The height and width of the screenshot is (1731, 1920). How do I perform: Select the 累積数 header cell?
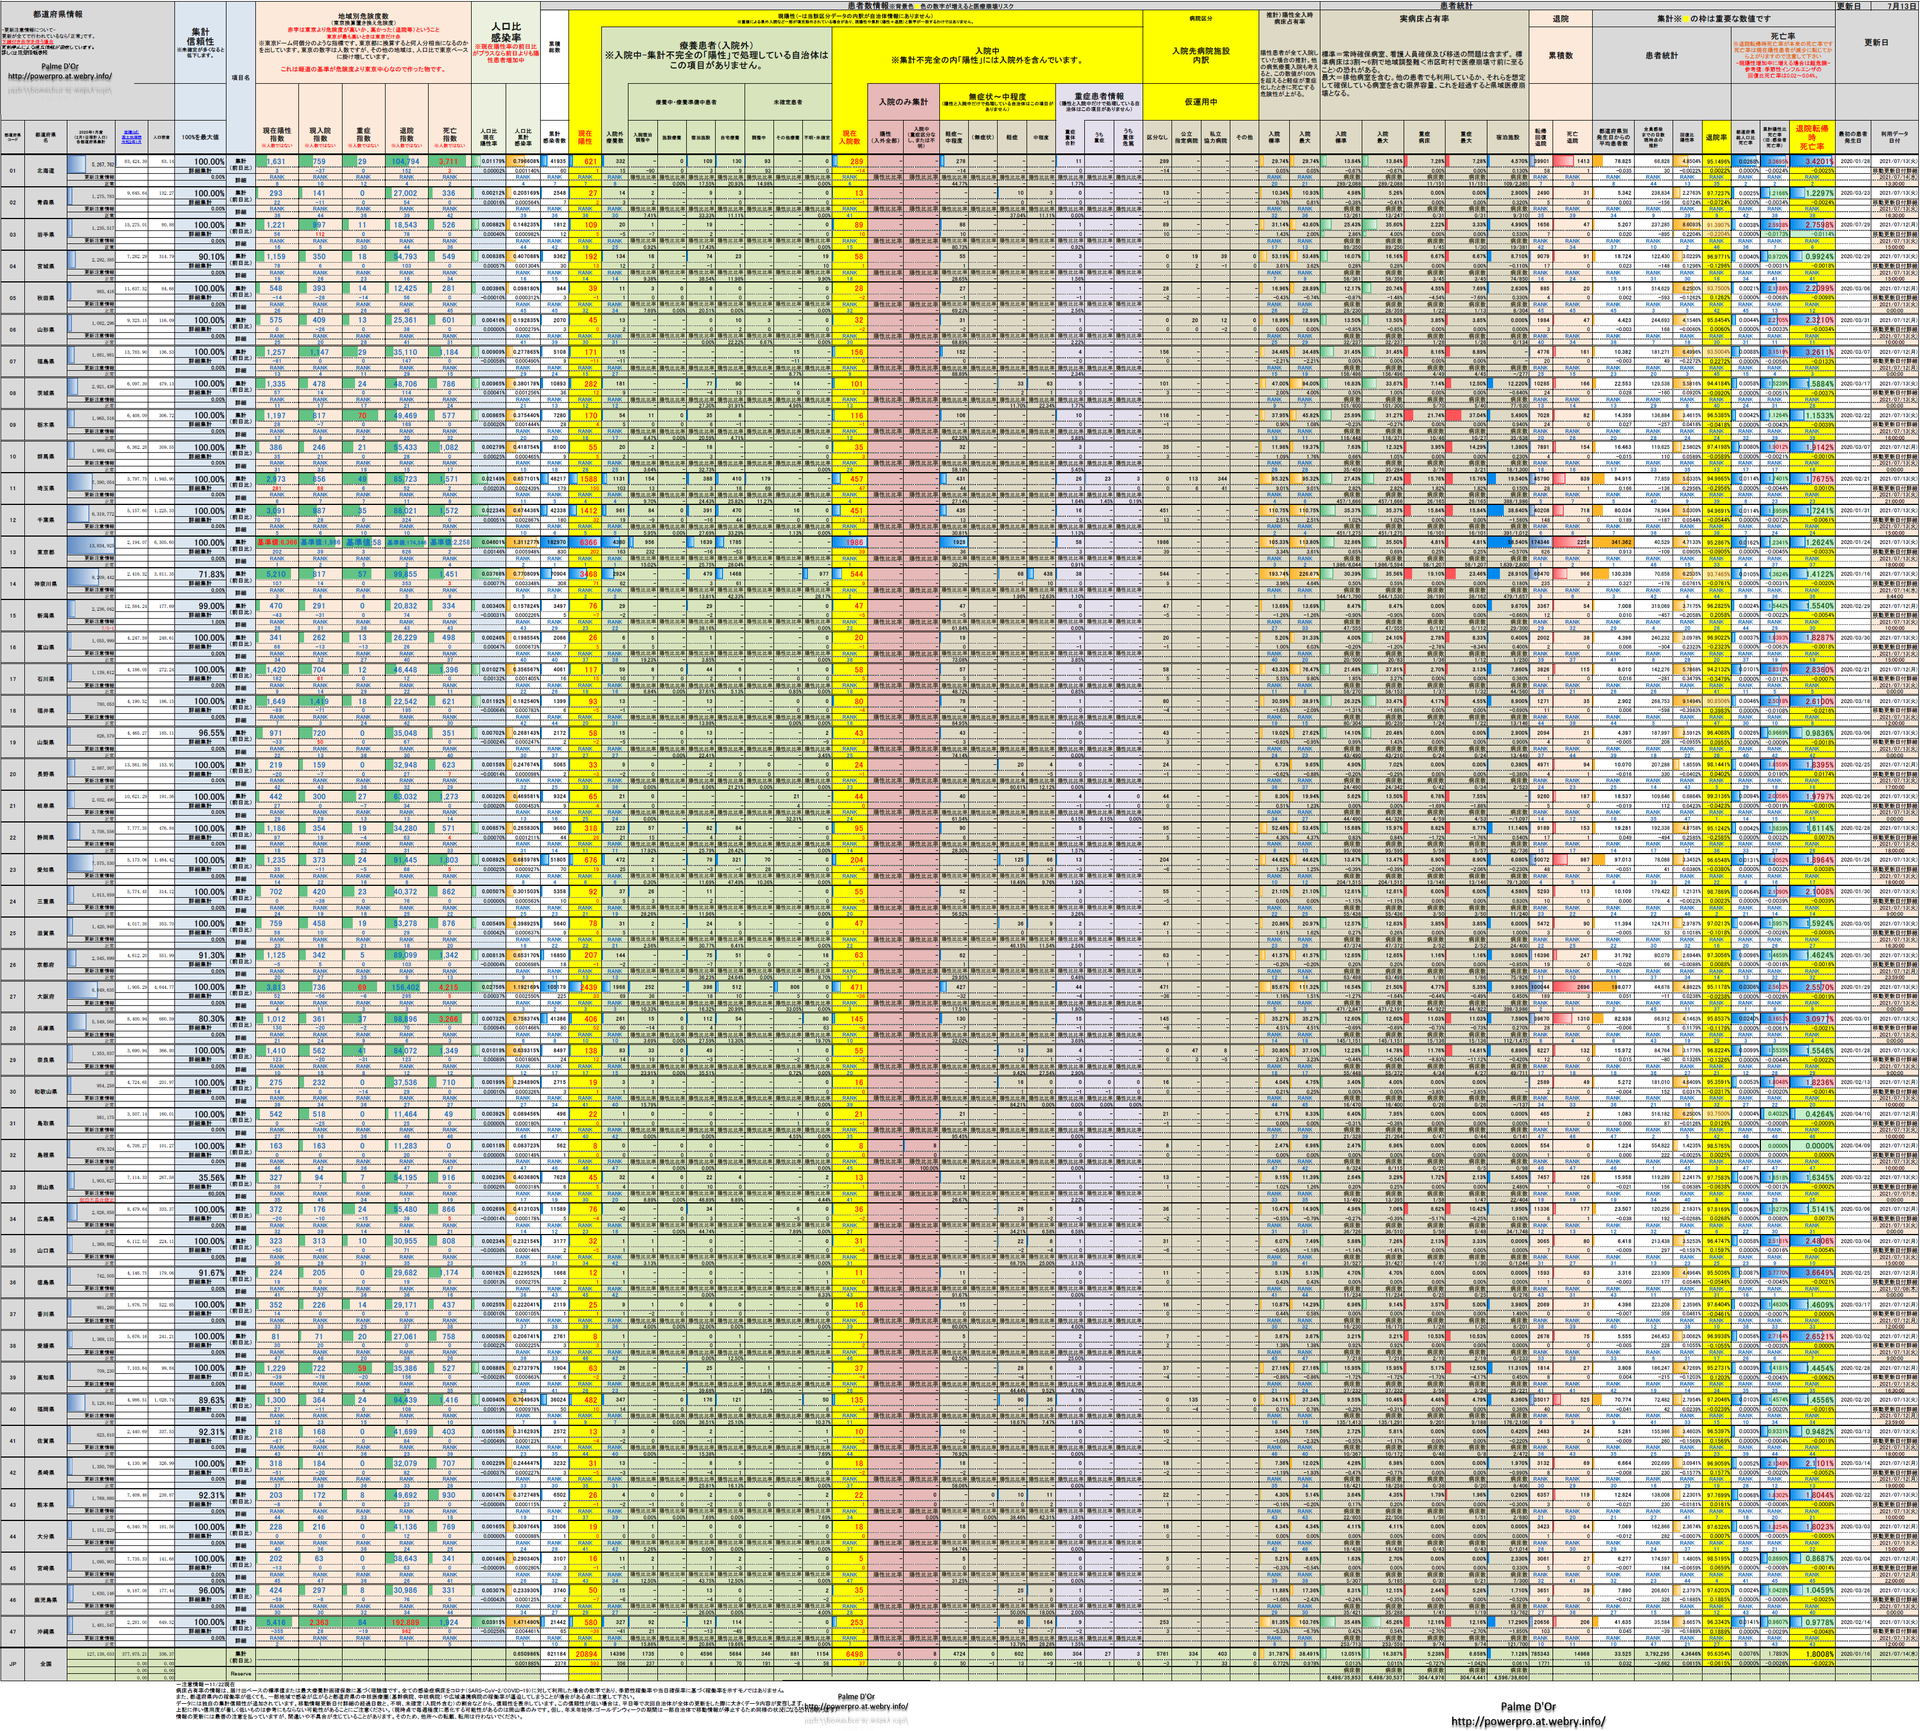coord(1560,55)
